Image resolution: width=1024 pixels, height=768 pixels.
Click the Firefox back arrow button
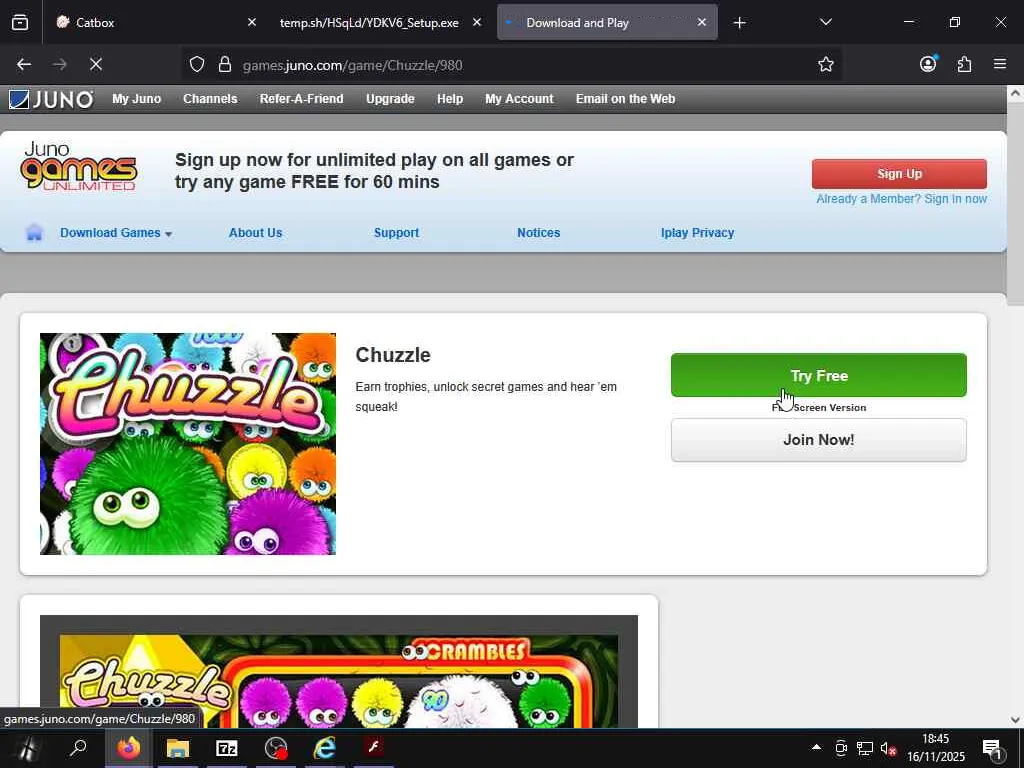tap(24, 64)
